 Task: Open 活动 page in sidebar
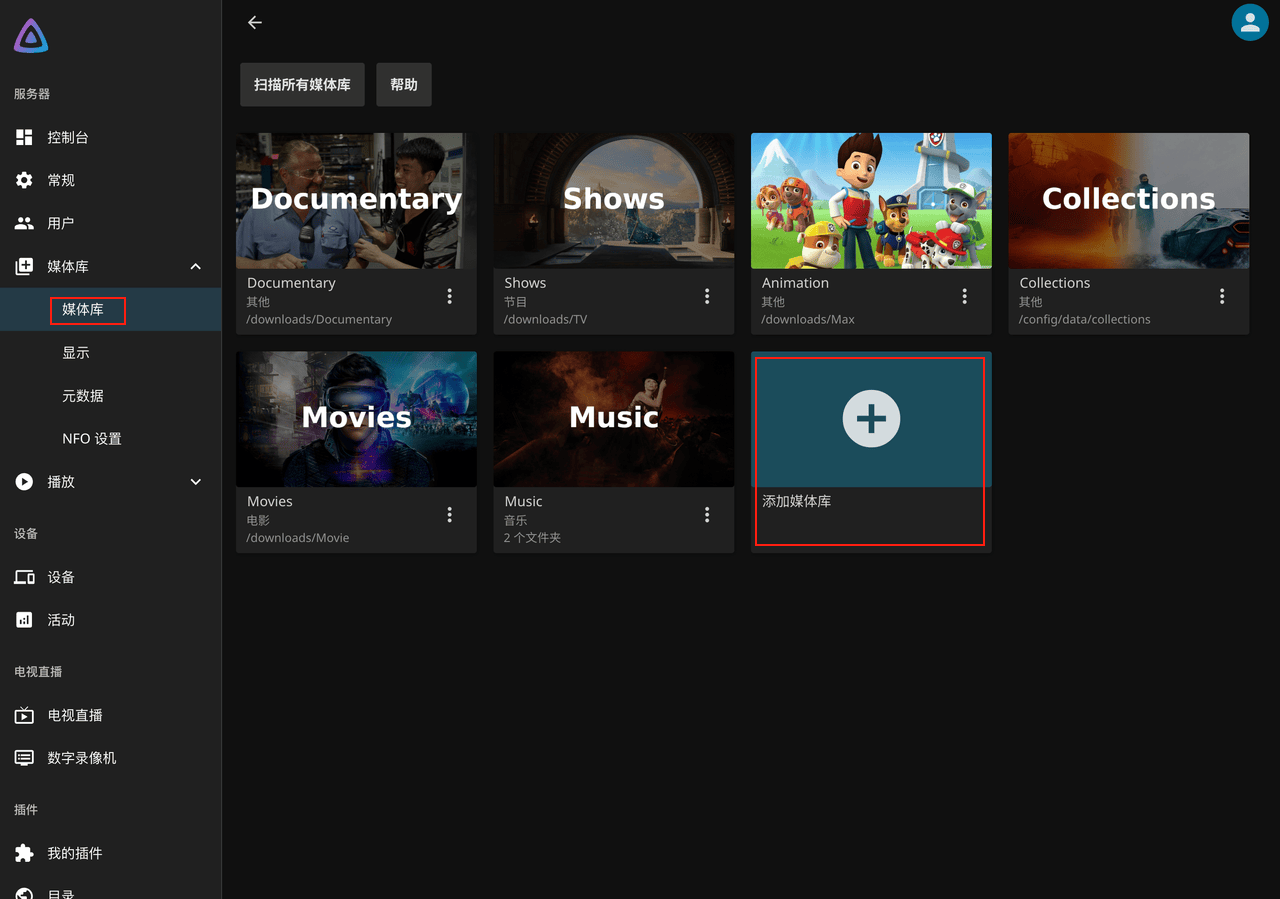110,620
